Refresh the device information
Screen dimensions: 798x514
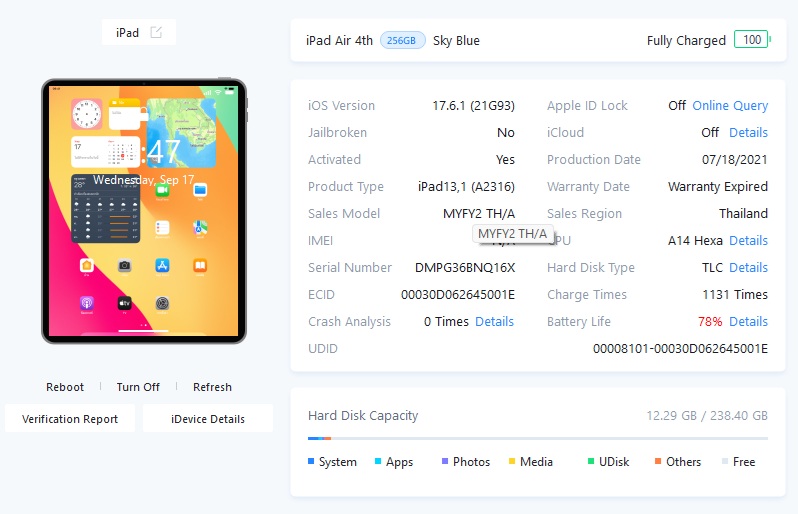212,387
